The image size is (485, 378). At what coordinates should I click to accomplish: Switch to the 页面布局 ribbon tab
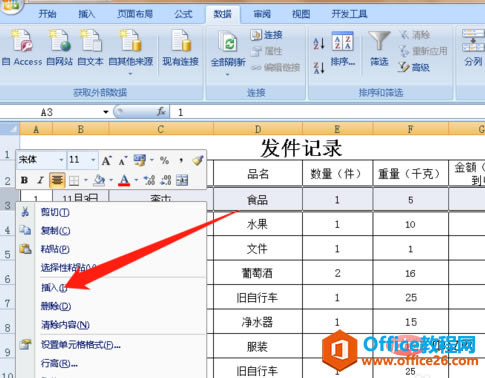[x=135, y=14]
